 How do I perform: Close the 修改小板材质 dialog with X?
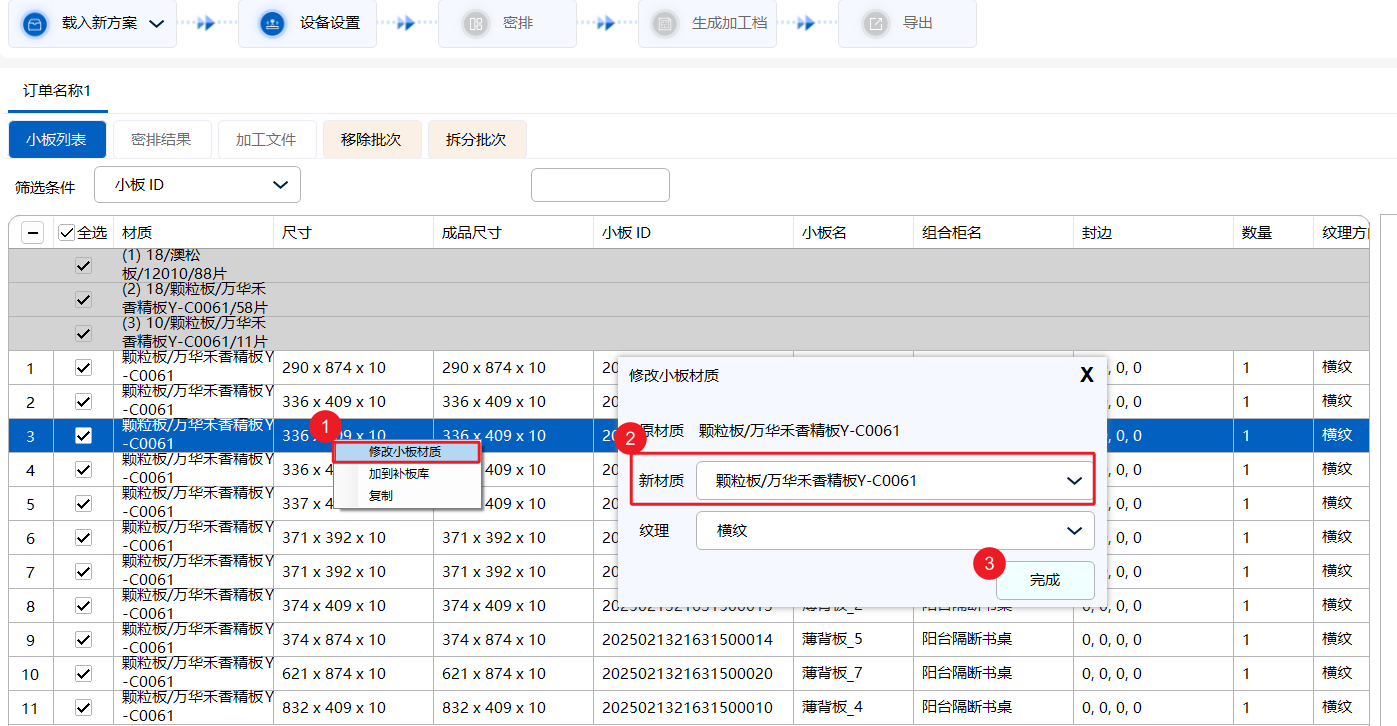coord(1086,375)
